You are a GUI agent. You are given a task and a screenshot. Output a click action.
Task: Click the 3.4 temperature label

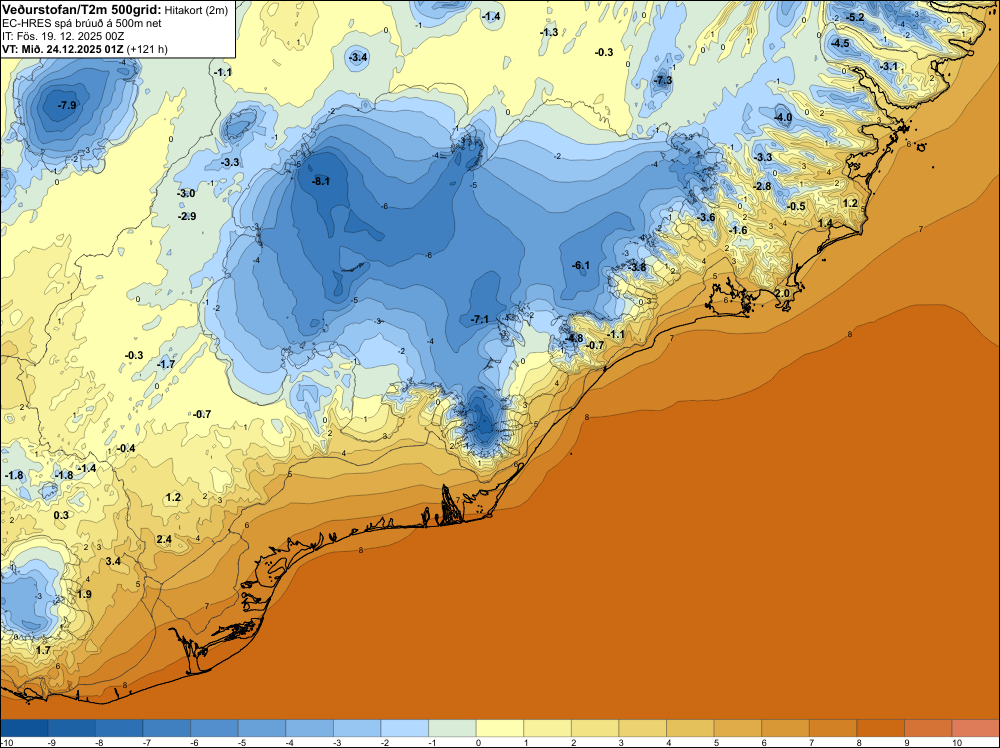pyautogui.click(x=113, y=561)
